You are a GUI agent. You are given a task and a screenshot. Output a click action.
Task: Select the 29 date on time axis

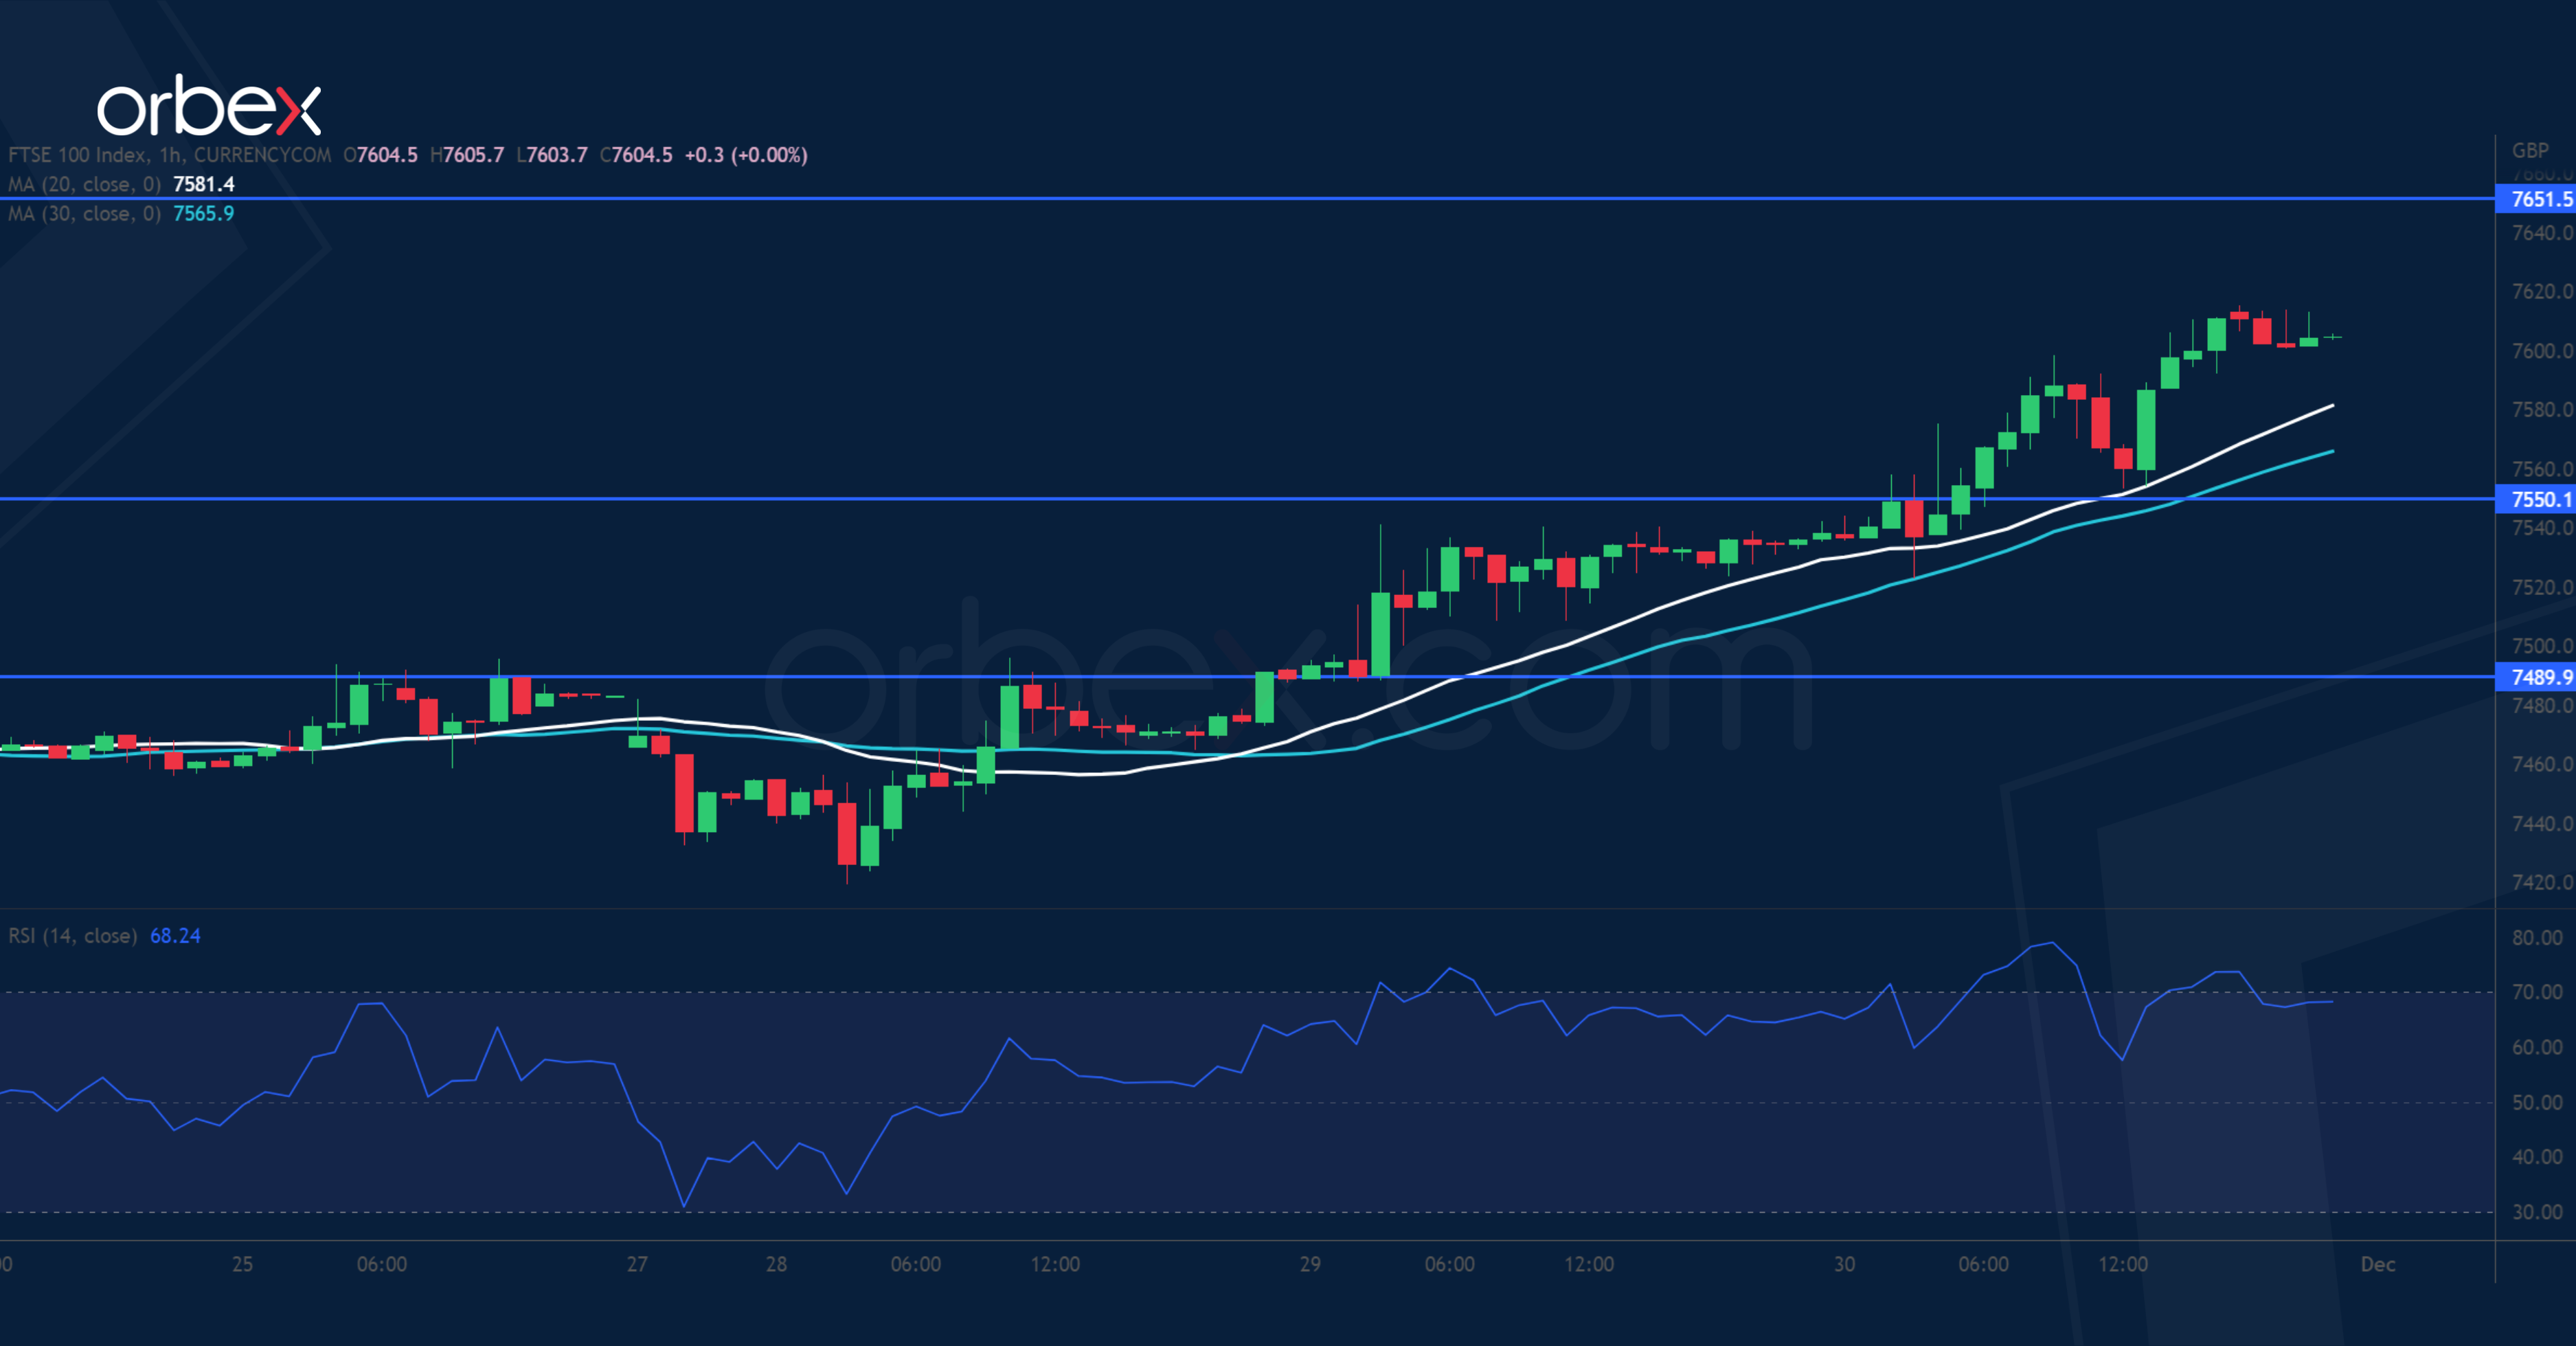[1310, 1264]
